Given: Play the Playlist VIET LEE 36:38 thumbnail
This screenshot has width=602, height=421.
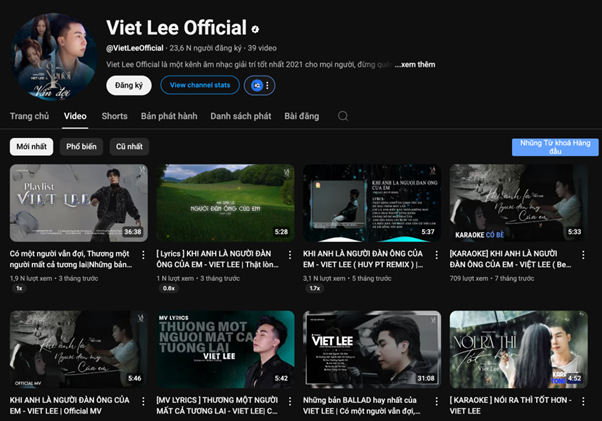Looking at the screenshot, I should [79, 203].
